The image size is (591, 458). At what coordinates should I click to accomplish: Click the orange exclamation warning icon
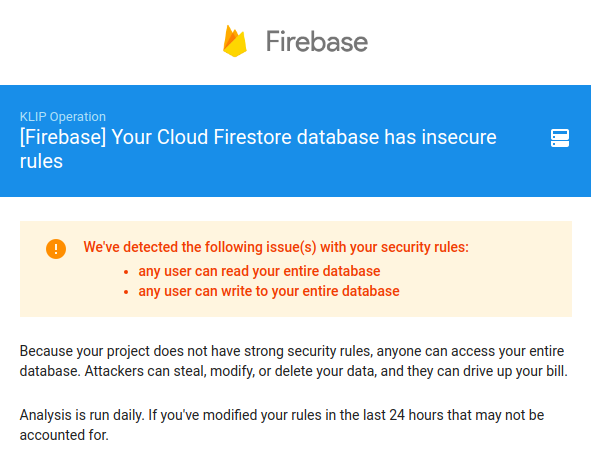(x=56, y=249)
